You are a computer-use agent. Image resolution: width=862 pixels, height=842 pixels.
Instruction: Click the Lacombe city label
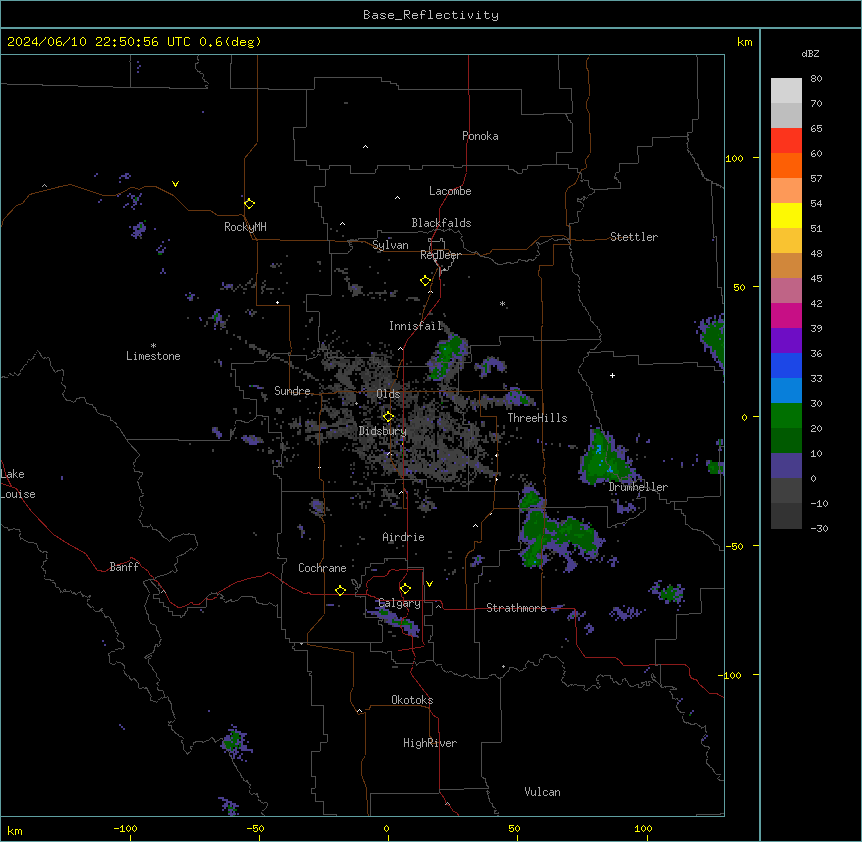pyautogui.click(x=450, y=191)
